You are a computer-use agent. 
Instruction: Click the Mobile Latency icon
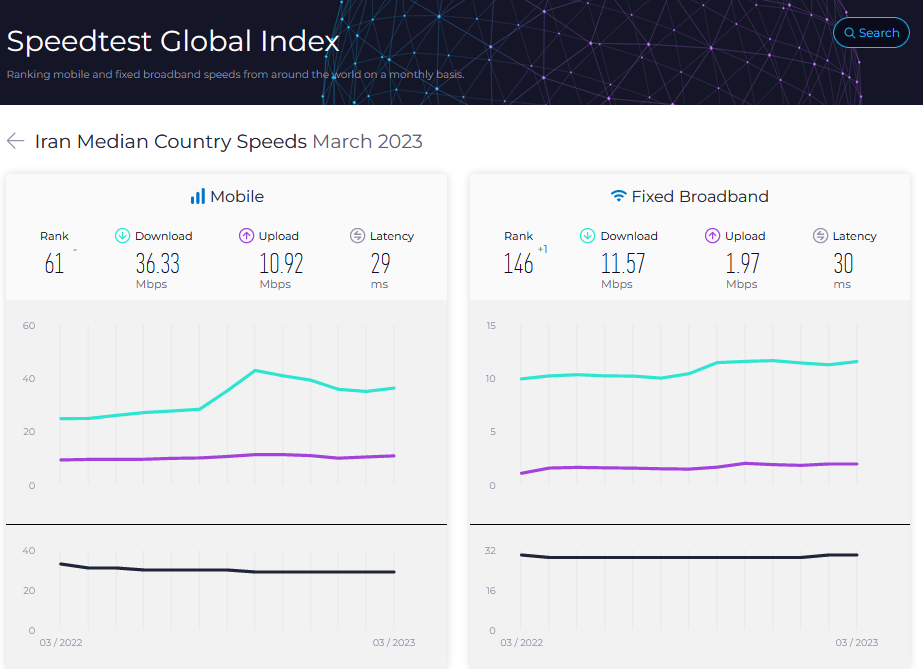[357, 236]
